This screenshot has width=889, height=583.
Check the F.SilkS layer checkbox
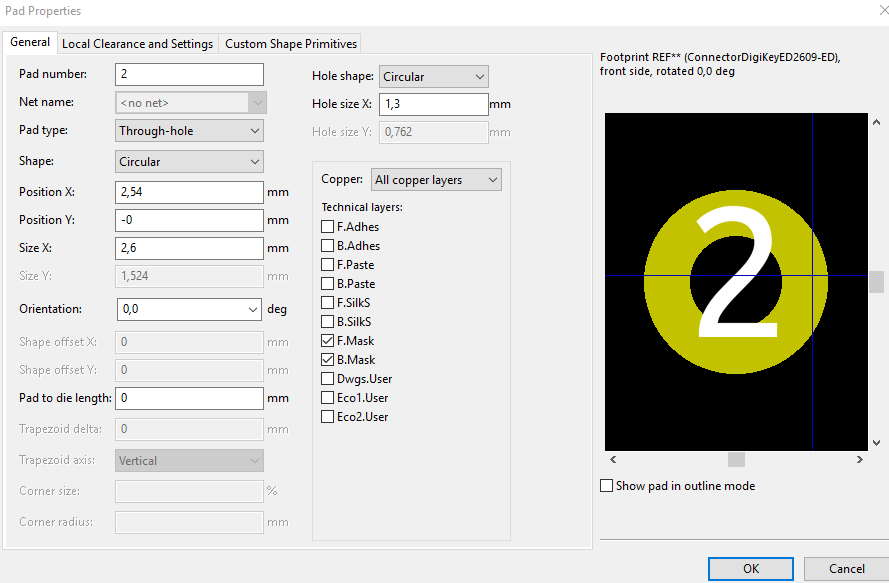325,302
